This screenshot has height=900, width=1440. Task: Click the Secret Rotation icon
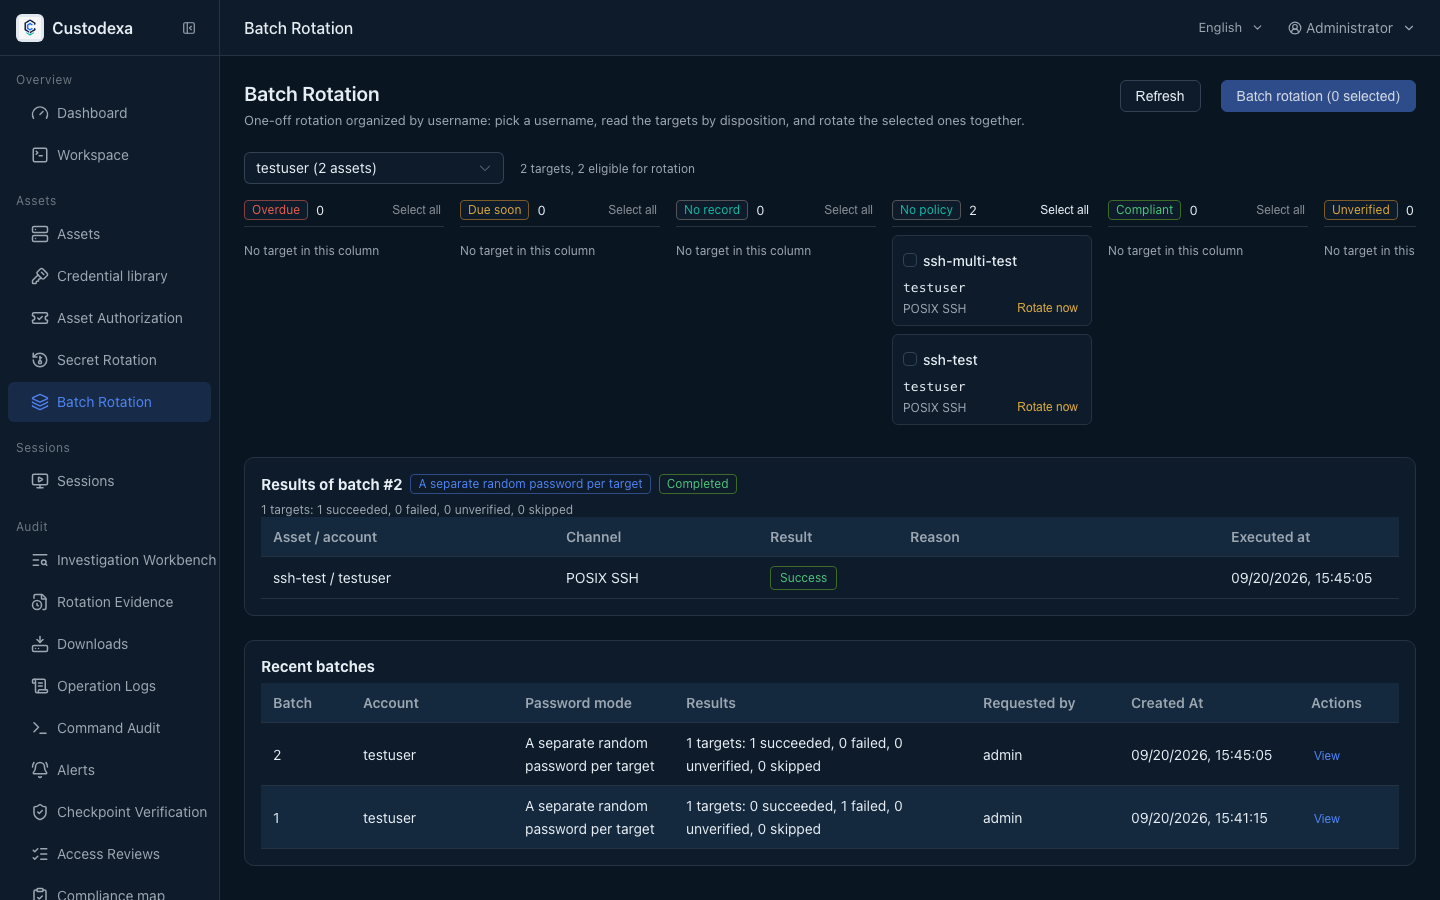click(x=40, y=360)
